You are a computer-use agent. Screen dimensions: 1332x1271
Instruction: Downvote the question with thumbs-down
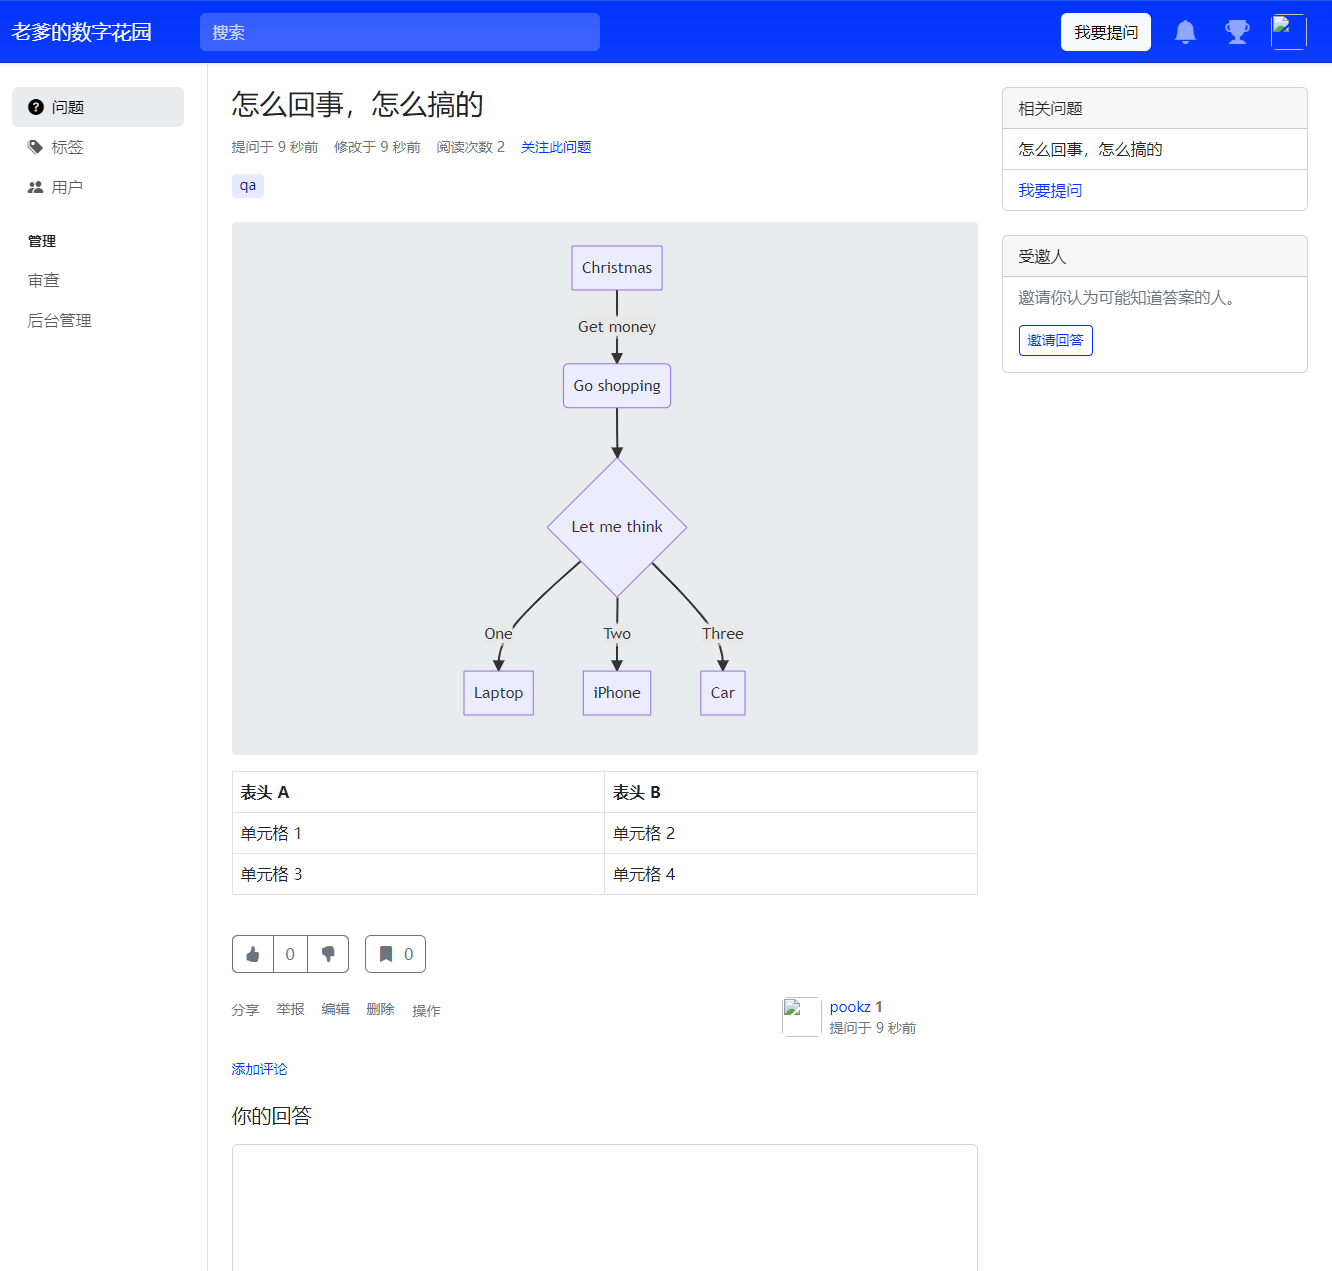click(x=328, y=954)
